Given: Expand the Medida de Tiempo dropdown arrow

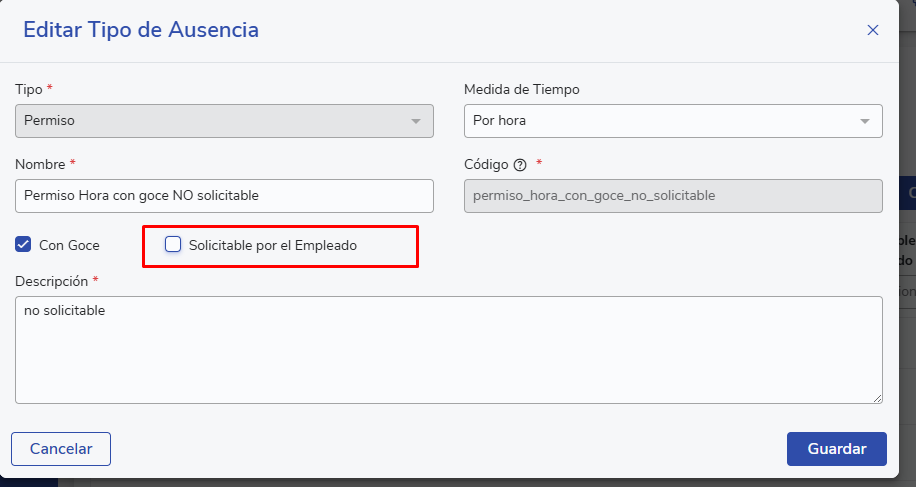Looking at the screenshot, I should 865,121.
